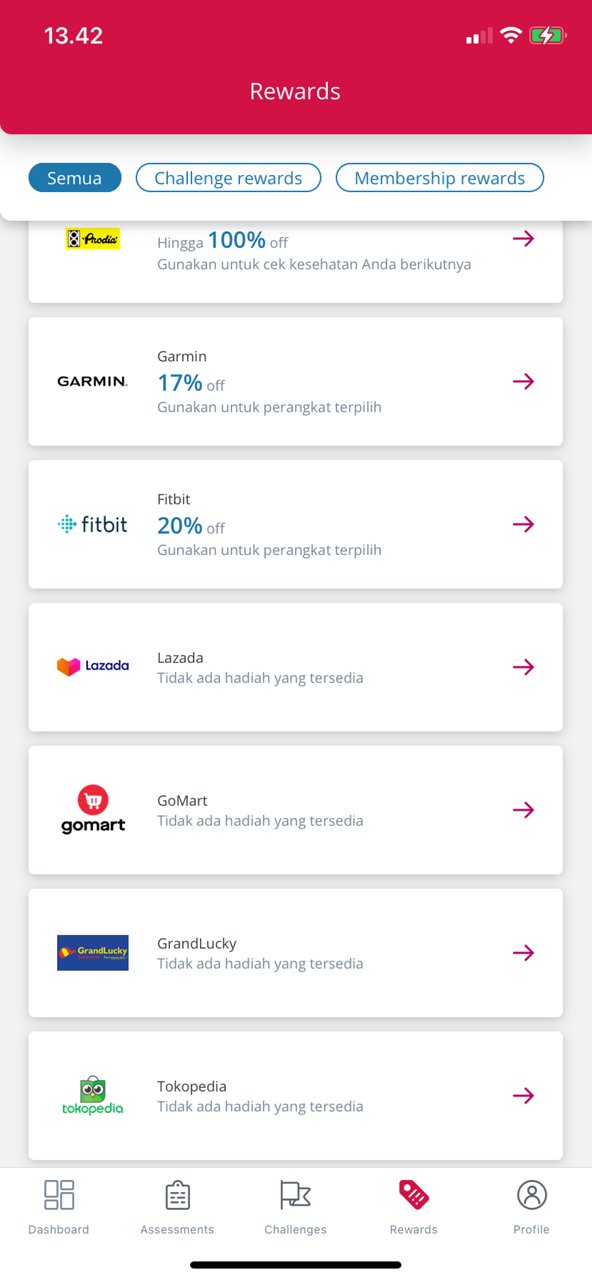
Task: Tap the Garmin logo
Action: (92, 381)
